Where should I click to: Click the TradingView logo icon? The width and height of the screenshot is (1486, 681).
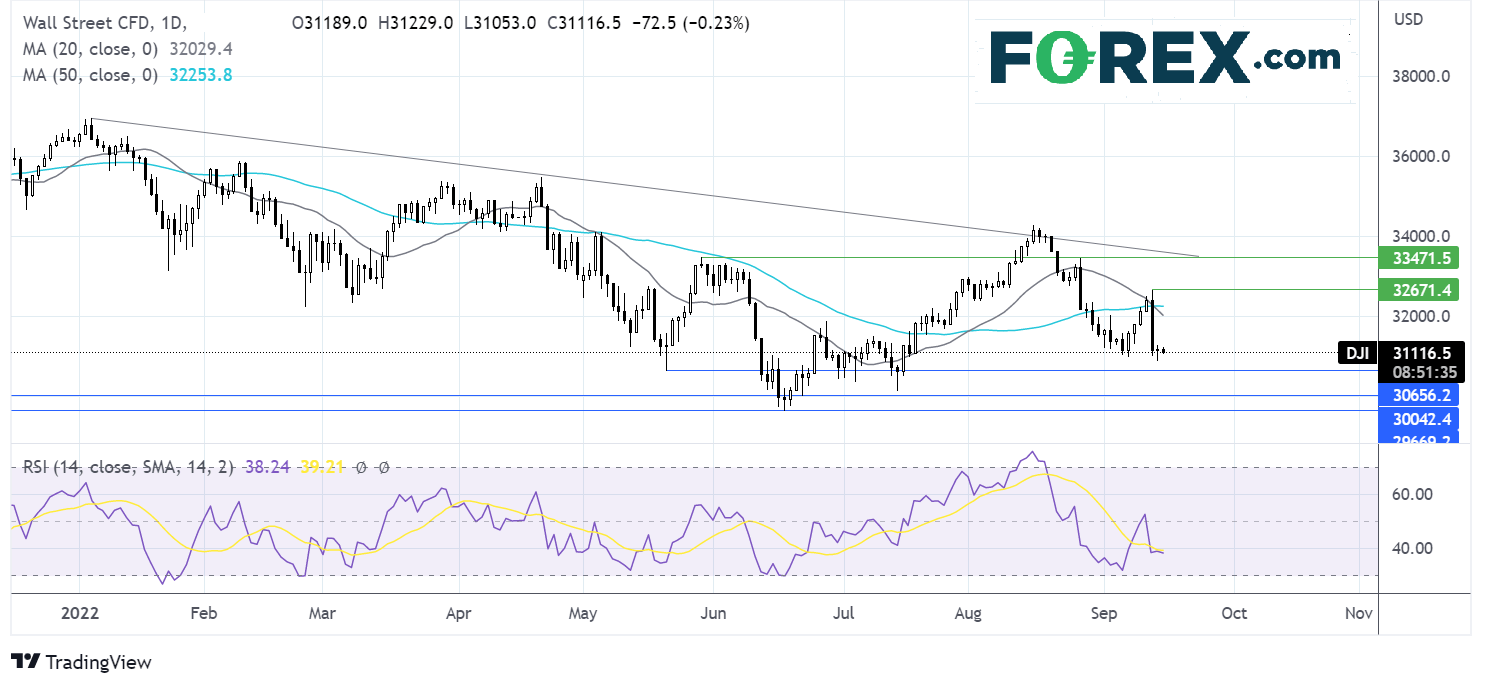[x=25, y=662]
